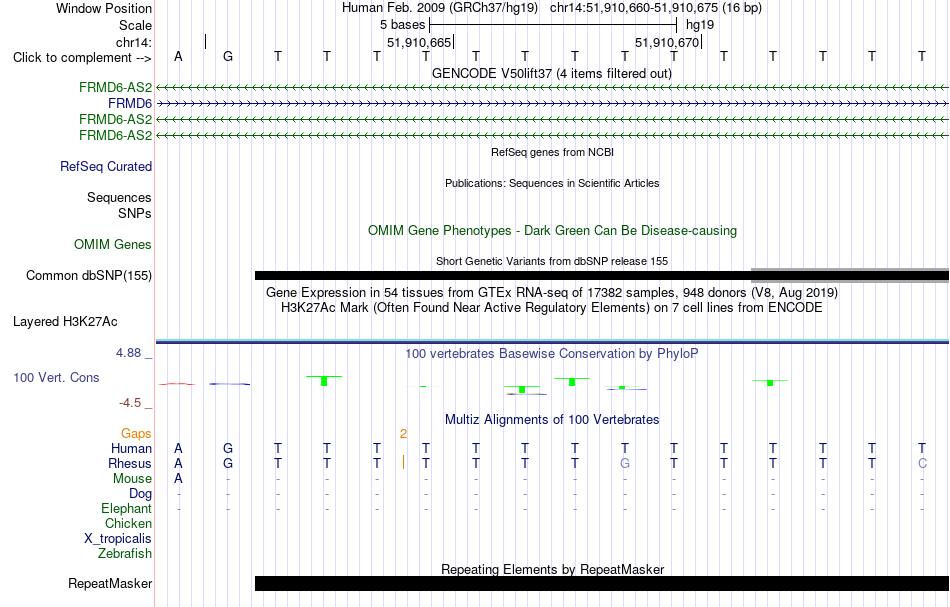
Task: Click the 'Human Feb. 2009 (GRCh37/hg19)' assembly text
Action: pos(440,8)
